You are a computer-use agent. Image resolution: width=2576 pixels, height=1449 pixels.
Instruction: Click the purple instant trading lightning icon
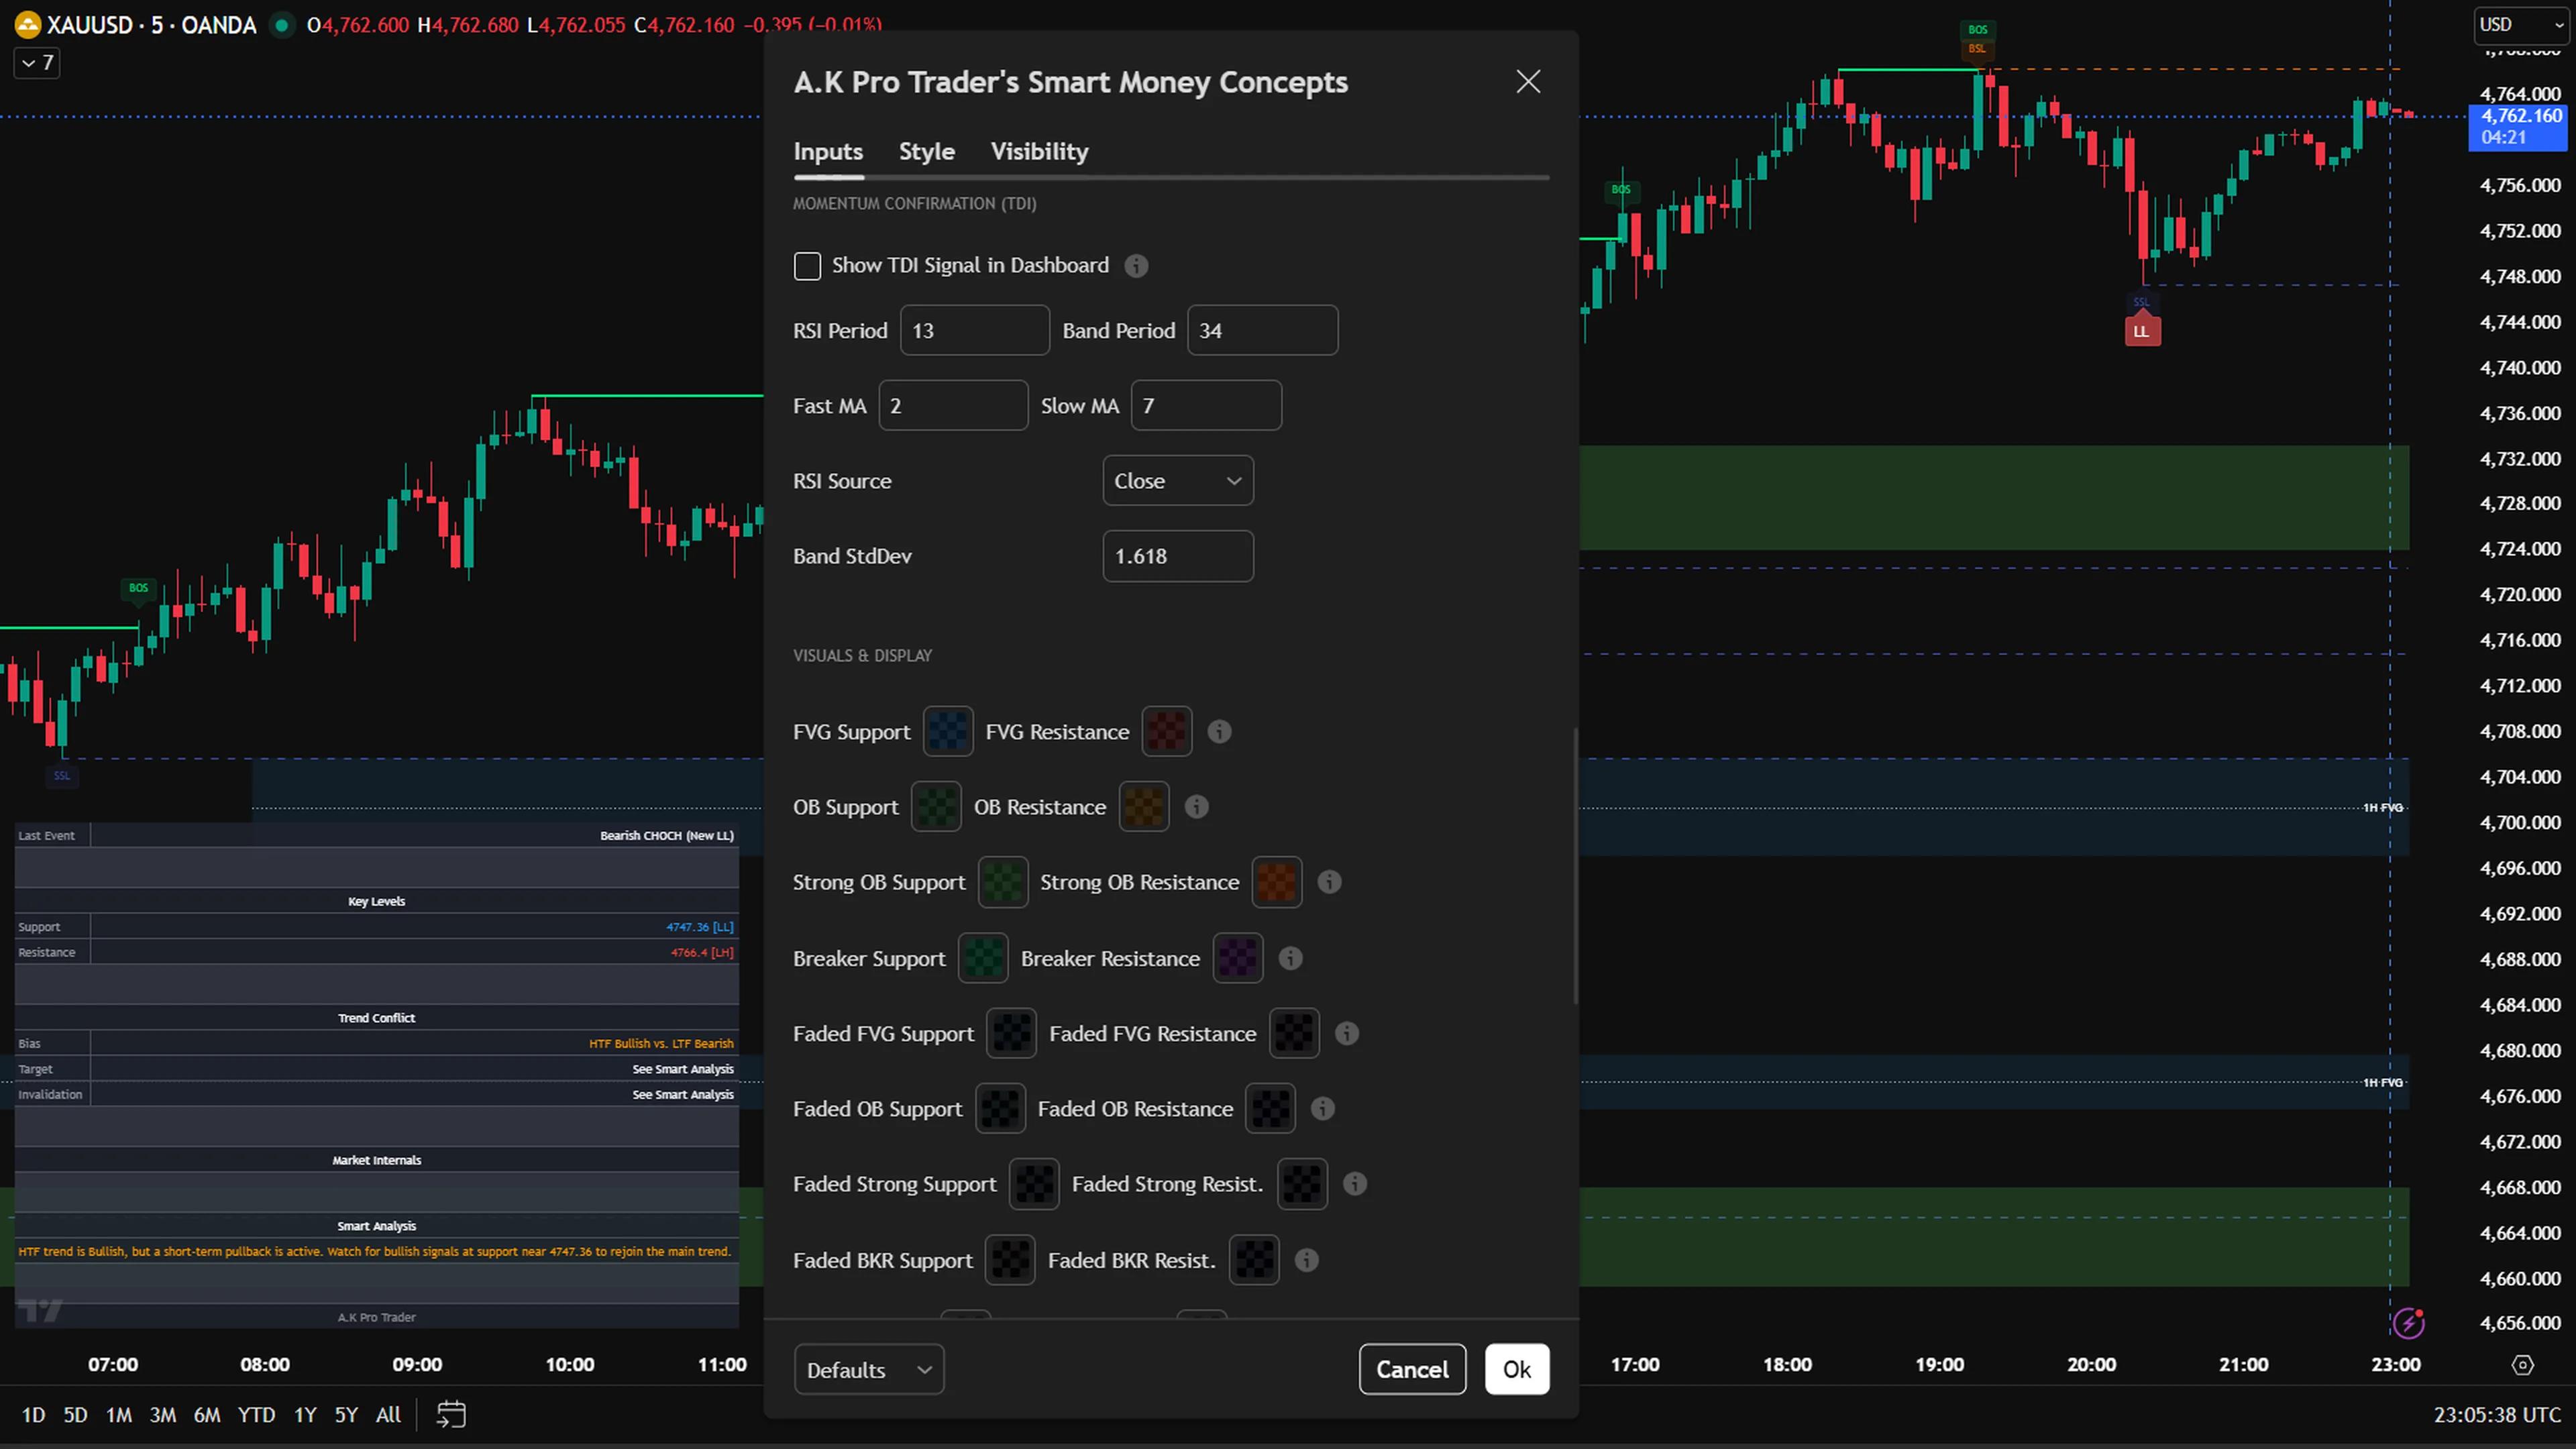(x=2410, y=1323)
